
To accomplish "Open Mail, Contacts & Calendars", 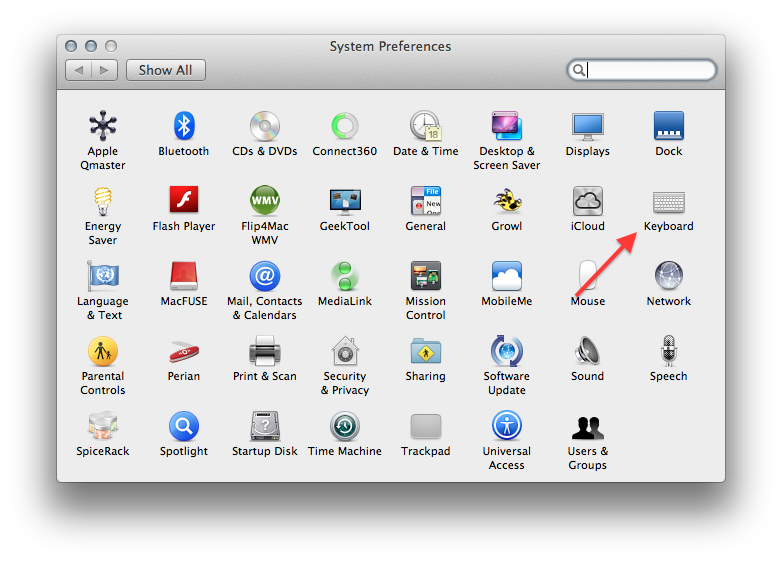I will pyautogui.click(x=265, y=276).
